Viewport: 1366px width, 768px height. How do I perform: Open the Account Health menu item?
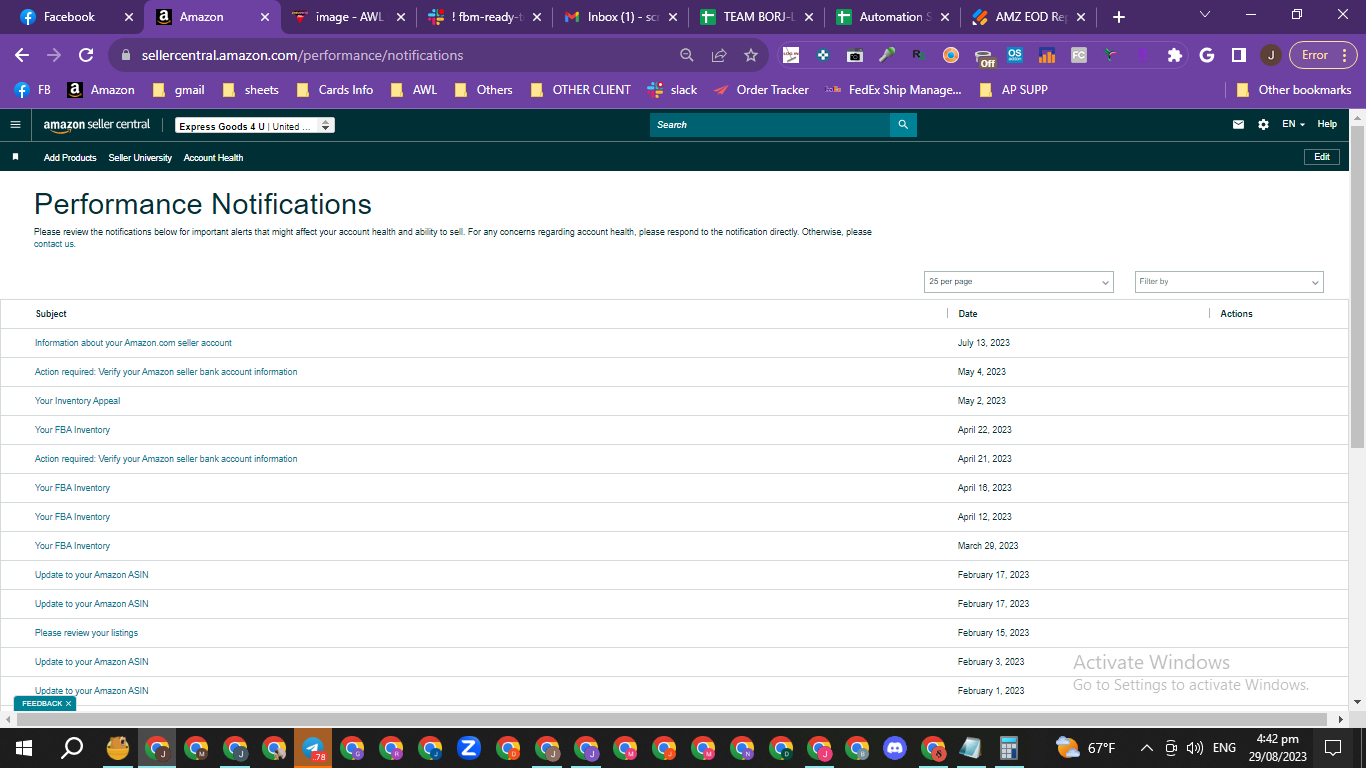tap(213, 158)
